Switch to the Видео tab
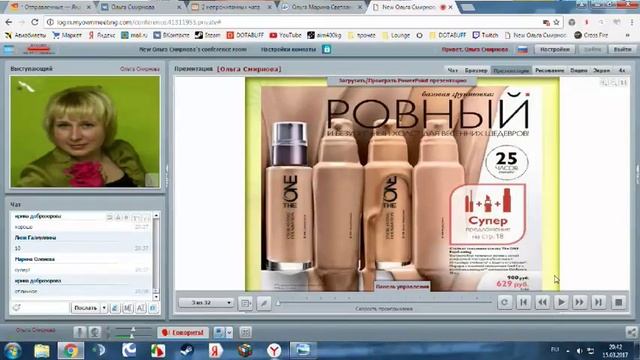Image resolution: width=640 pixels, height=360 pixels. (x=578, y=70)
